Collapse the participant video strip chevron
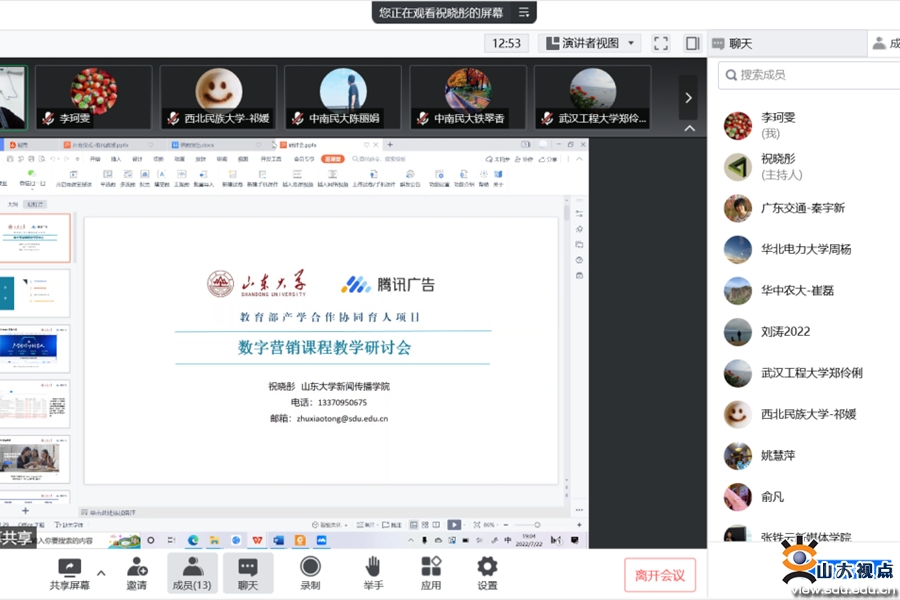Viewport: 900px width, 600px height. click(688, 128)
